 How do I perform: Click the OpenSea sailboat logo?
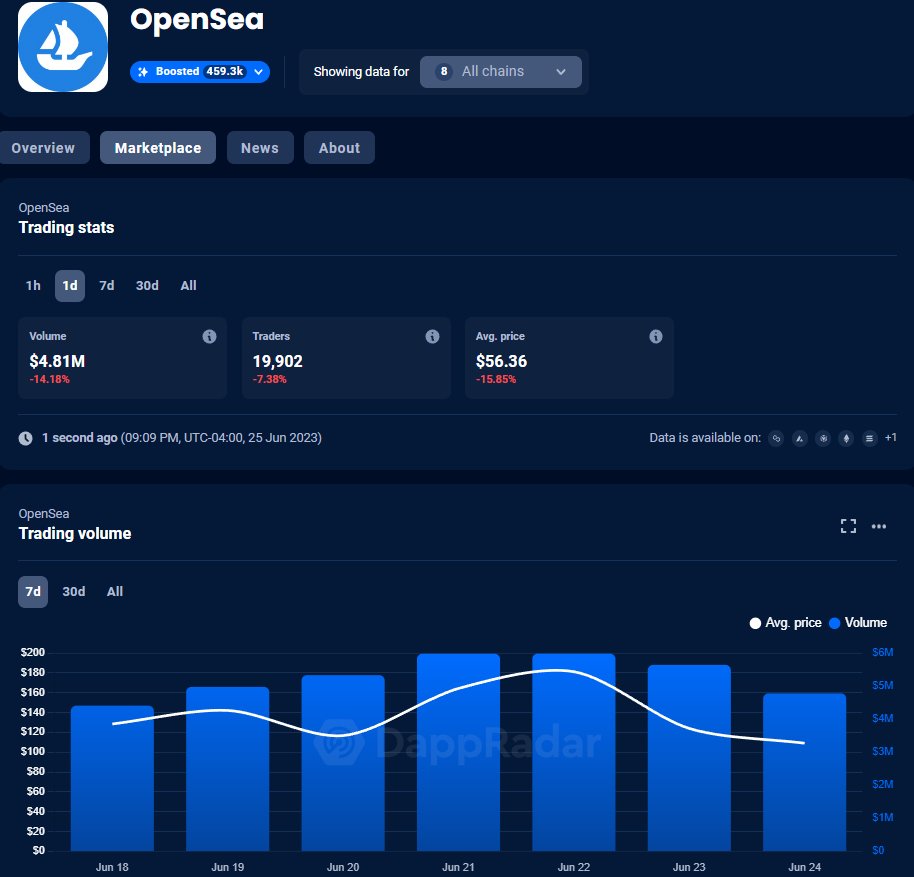click(x=63, y=47)
